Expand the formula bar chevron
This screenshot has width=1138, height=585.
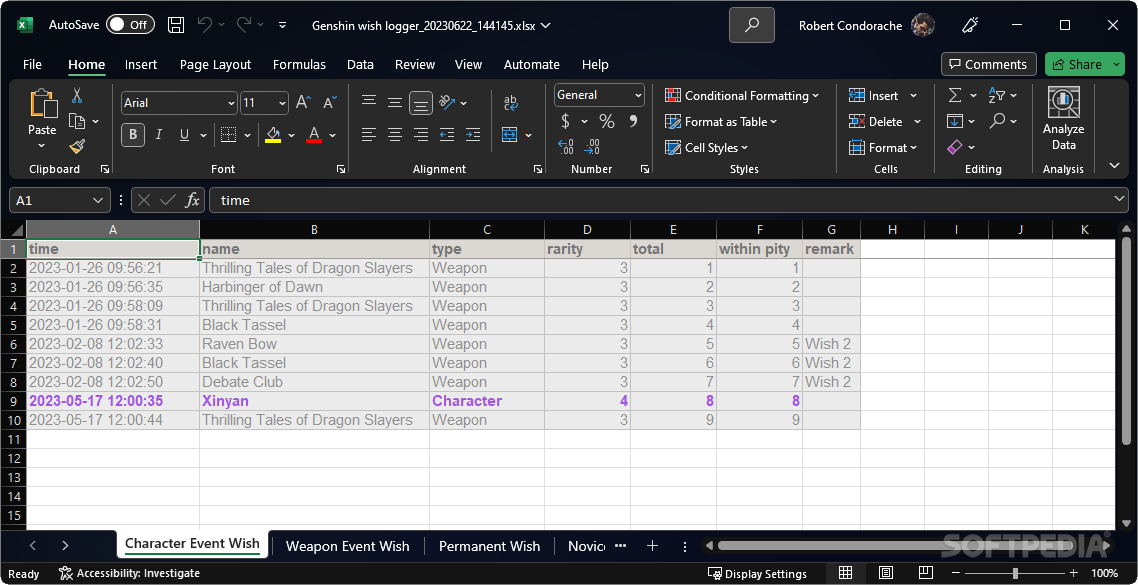(1118, 200)
